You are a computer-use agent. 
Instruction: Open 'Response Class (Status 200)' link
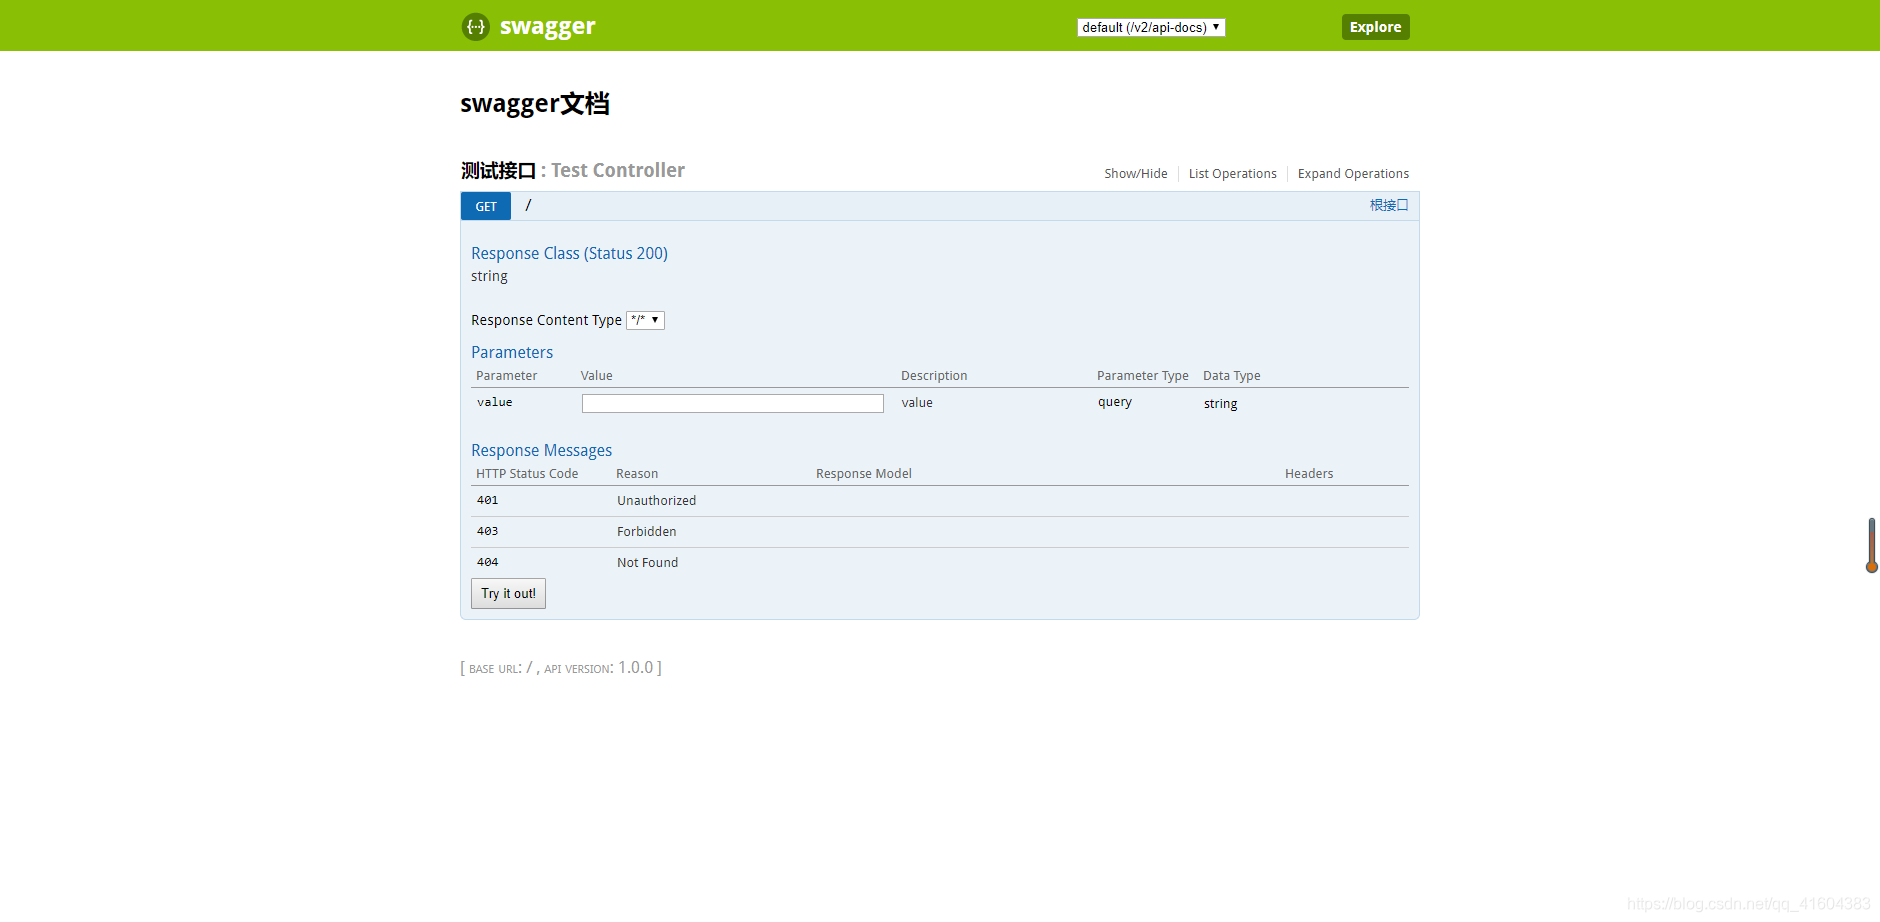(569, 253)
